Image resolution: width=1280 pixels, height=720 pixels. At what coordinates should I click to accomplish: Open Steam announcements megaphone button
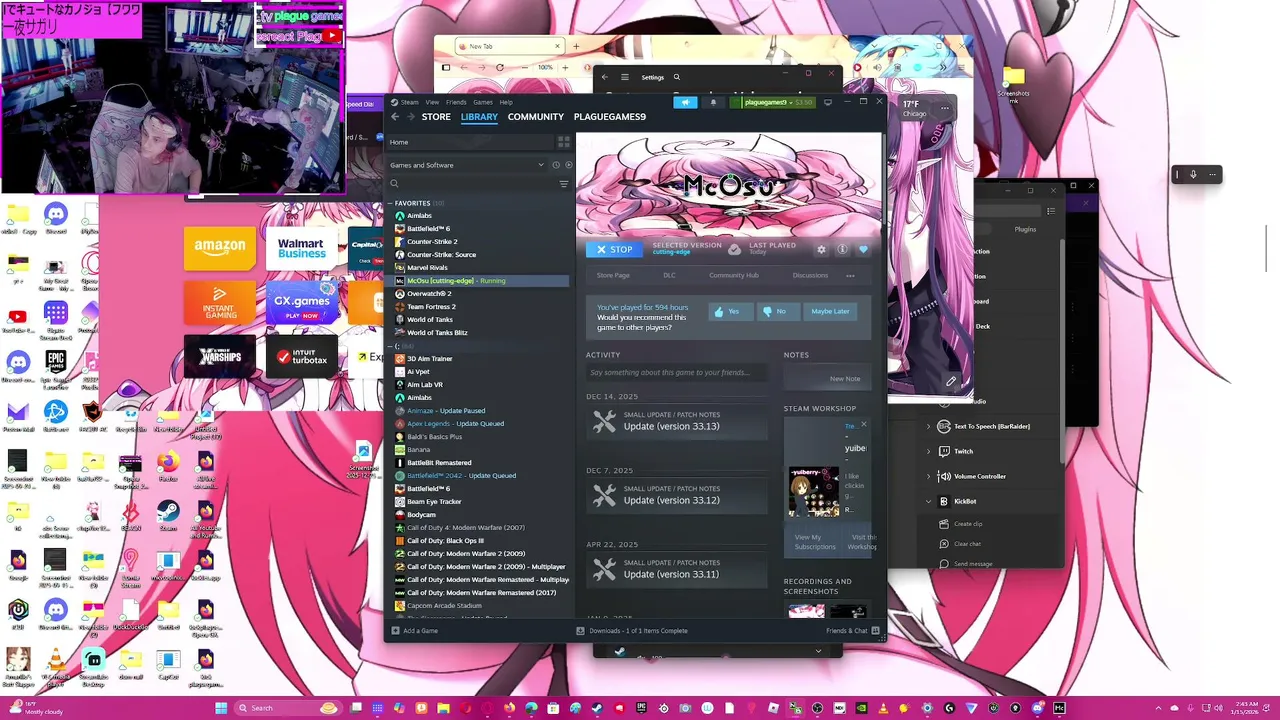click(685, 102)
